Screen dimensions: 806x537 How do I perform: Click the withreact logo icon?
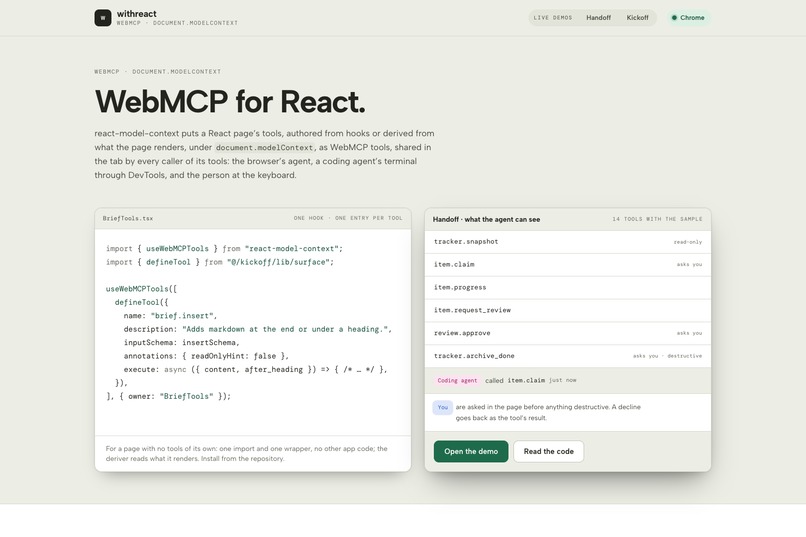tap(103, 17)
